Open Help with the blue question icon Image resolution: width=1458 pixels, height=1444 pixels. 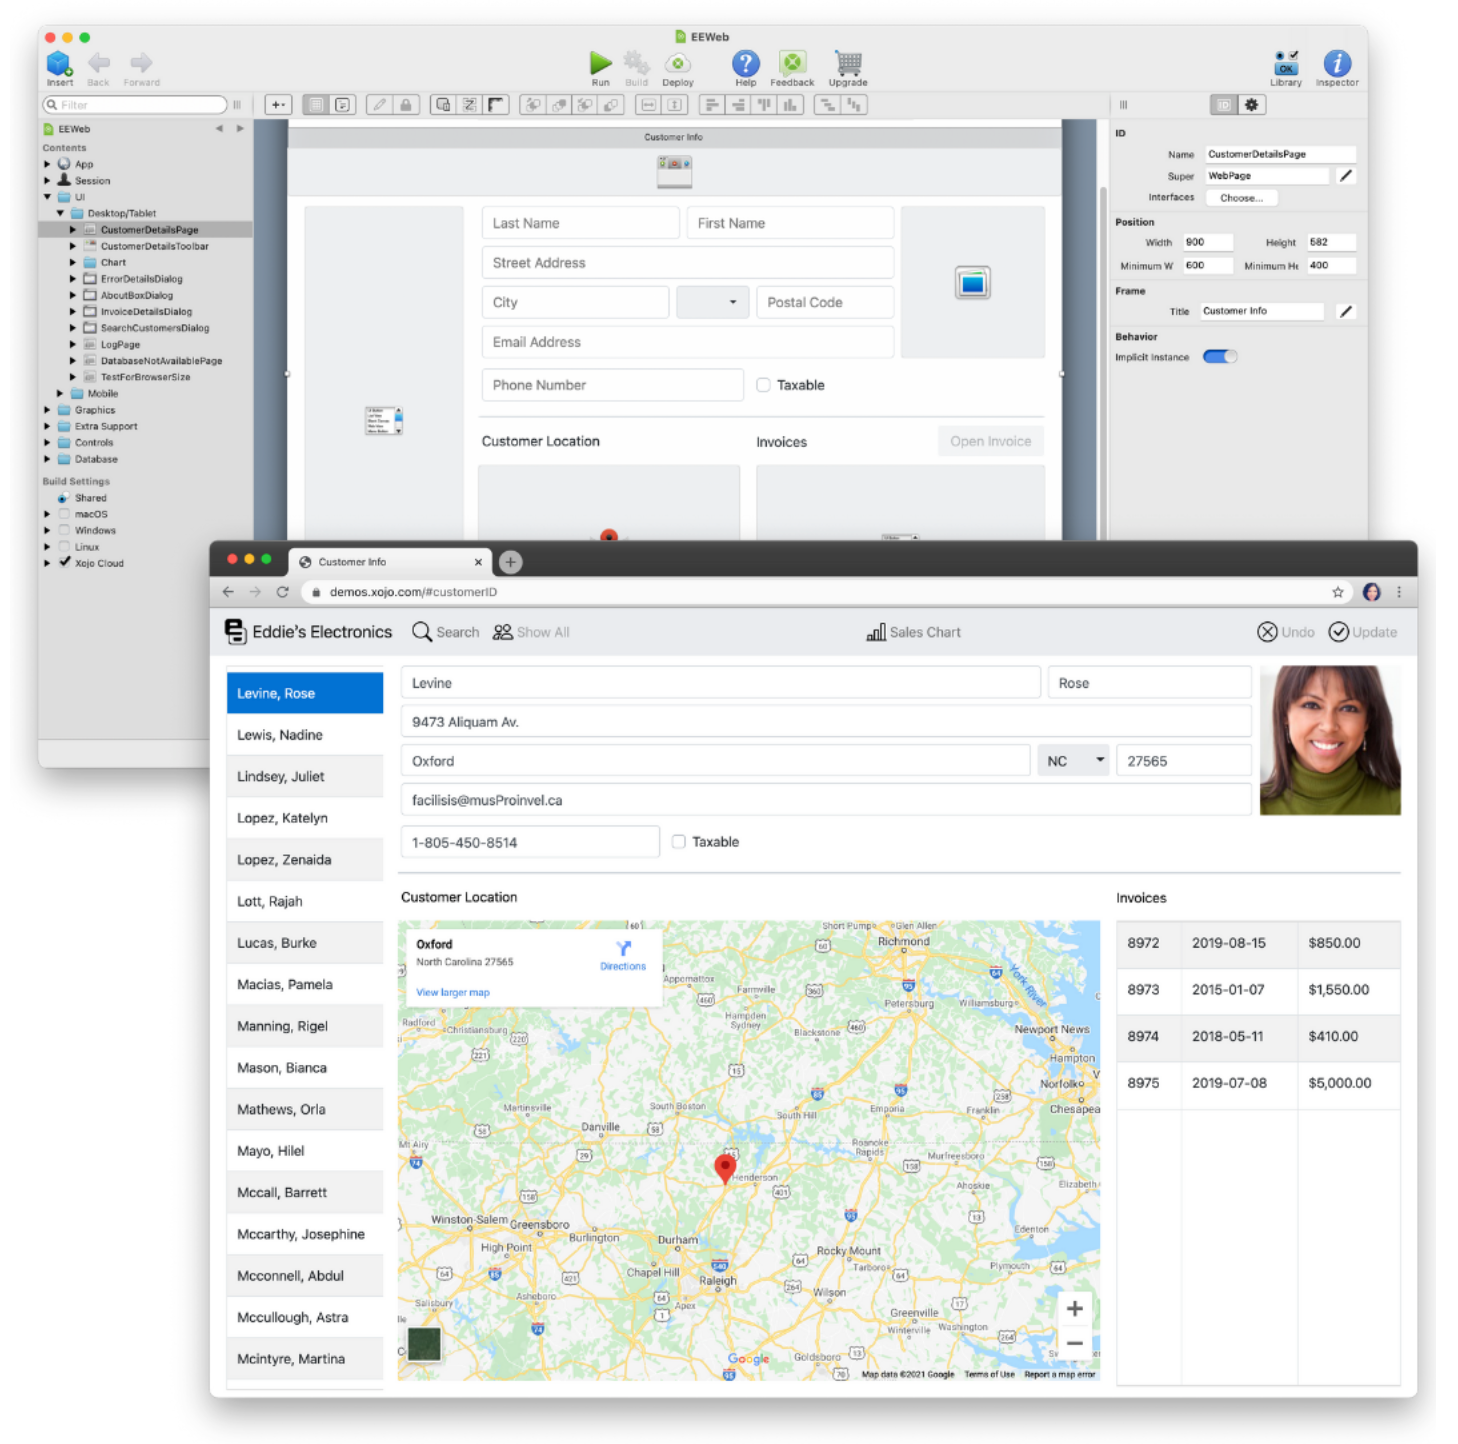[746, 63]
